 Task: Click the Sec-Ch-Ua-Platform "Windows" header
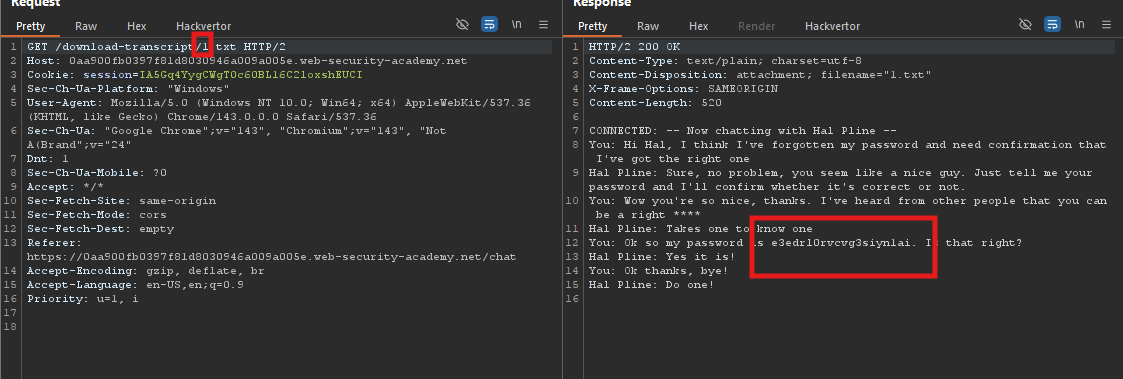click(128, 89)
